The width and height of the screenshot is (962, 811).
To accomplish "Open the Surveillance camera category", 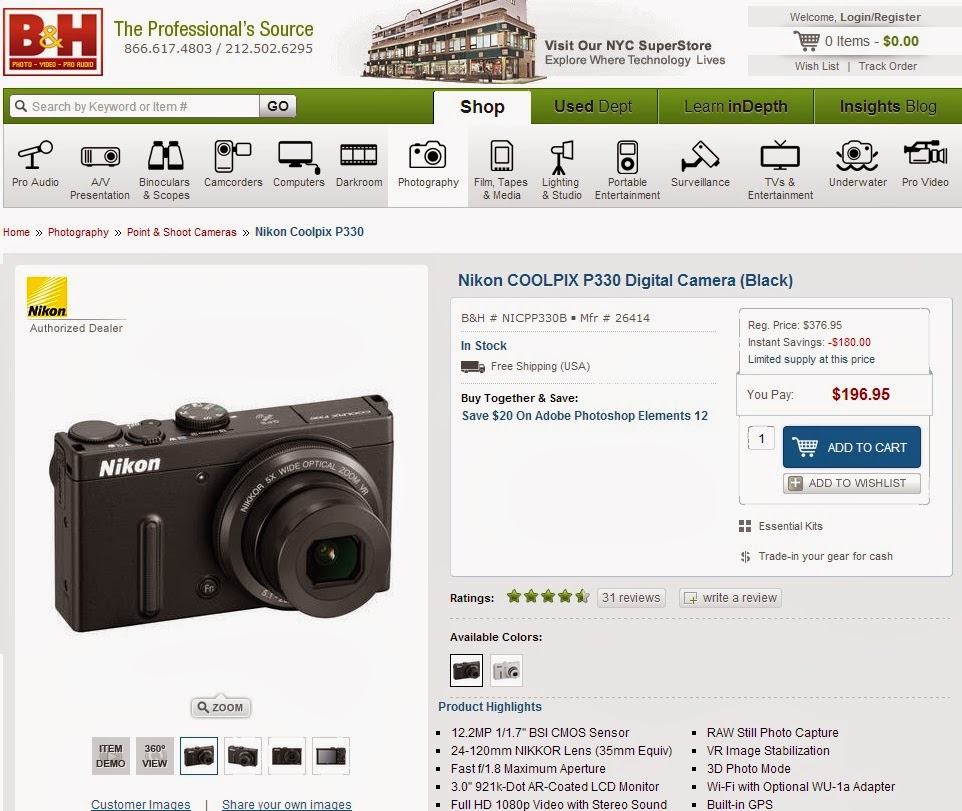I will click(x=700, y=164).
